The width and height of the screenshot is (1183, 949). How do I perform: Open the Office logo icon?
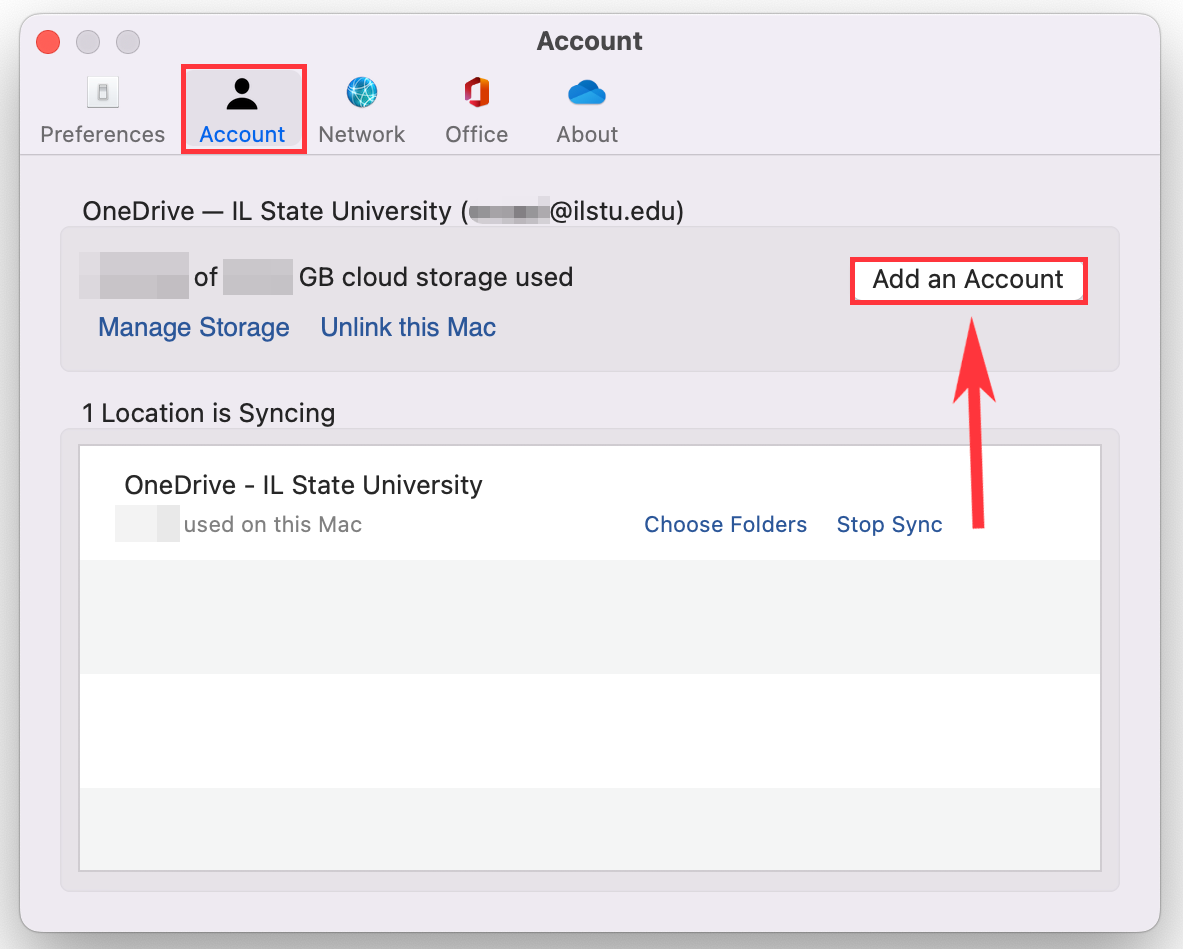point(477,93)
